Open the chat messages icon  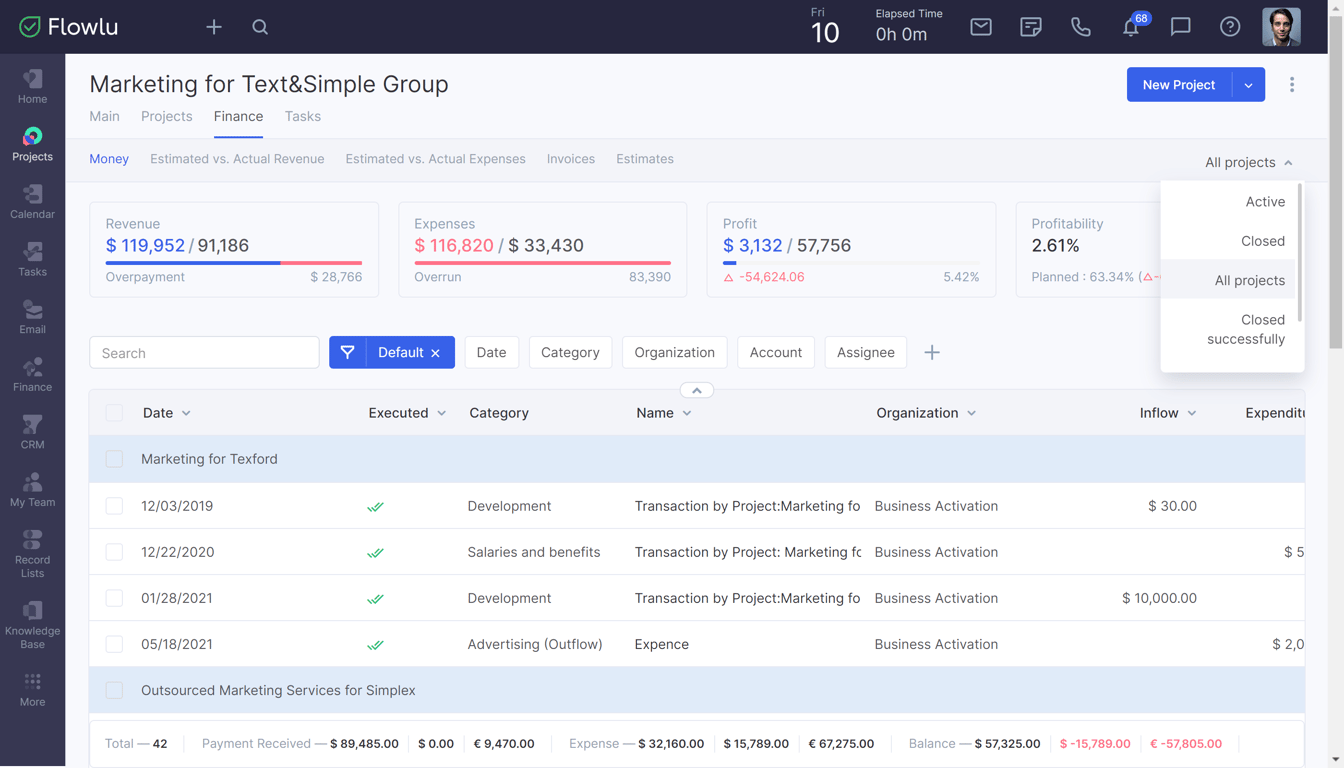pyautogui.click(x=1180, y=27)
